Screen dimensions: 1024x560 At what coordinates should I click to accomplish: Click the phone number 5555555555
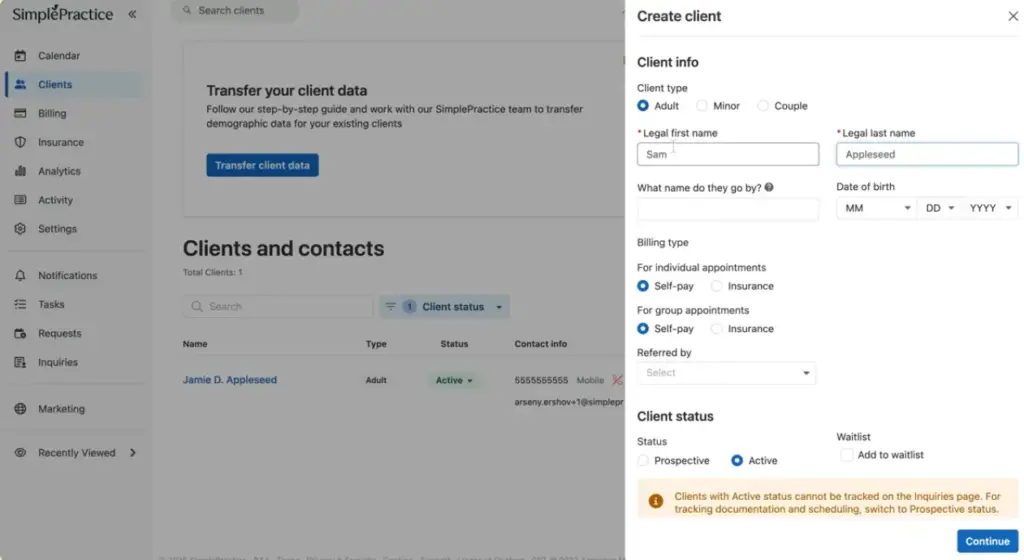[x=541, y=380]
